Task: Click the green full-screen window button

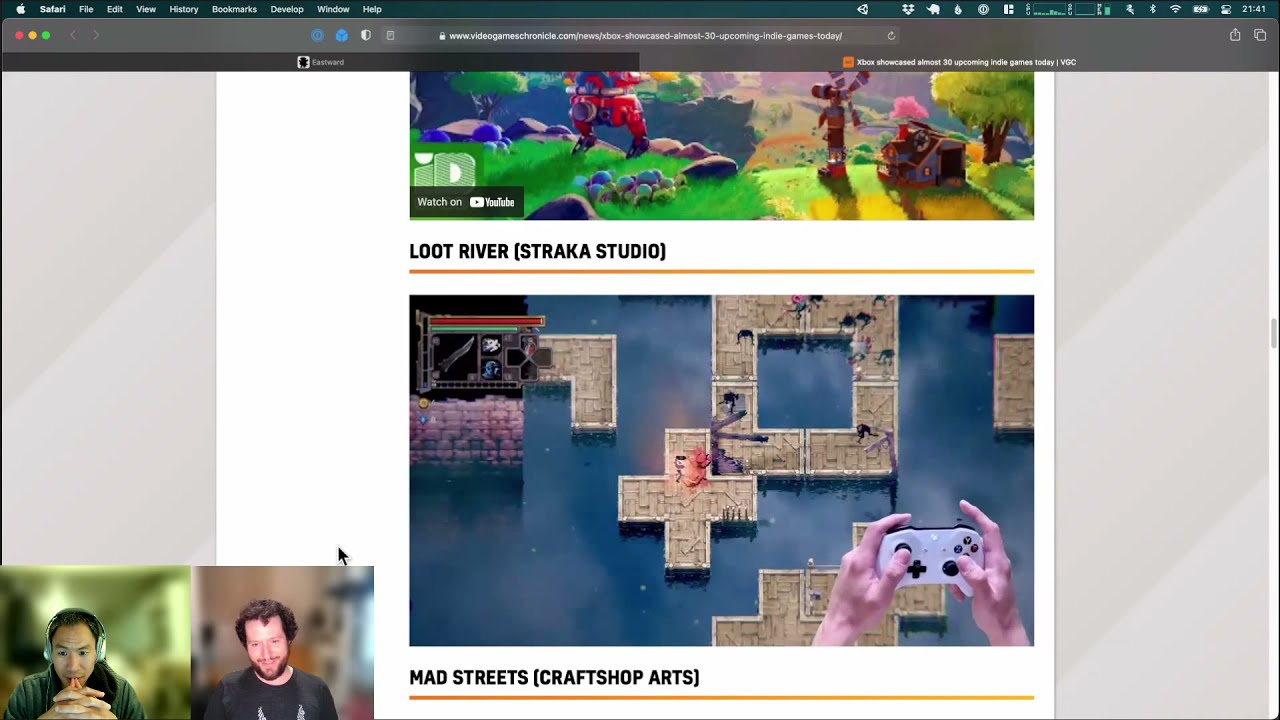Action: pos(46,35)
